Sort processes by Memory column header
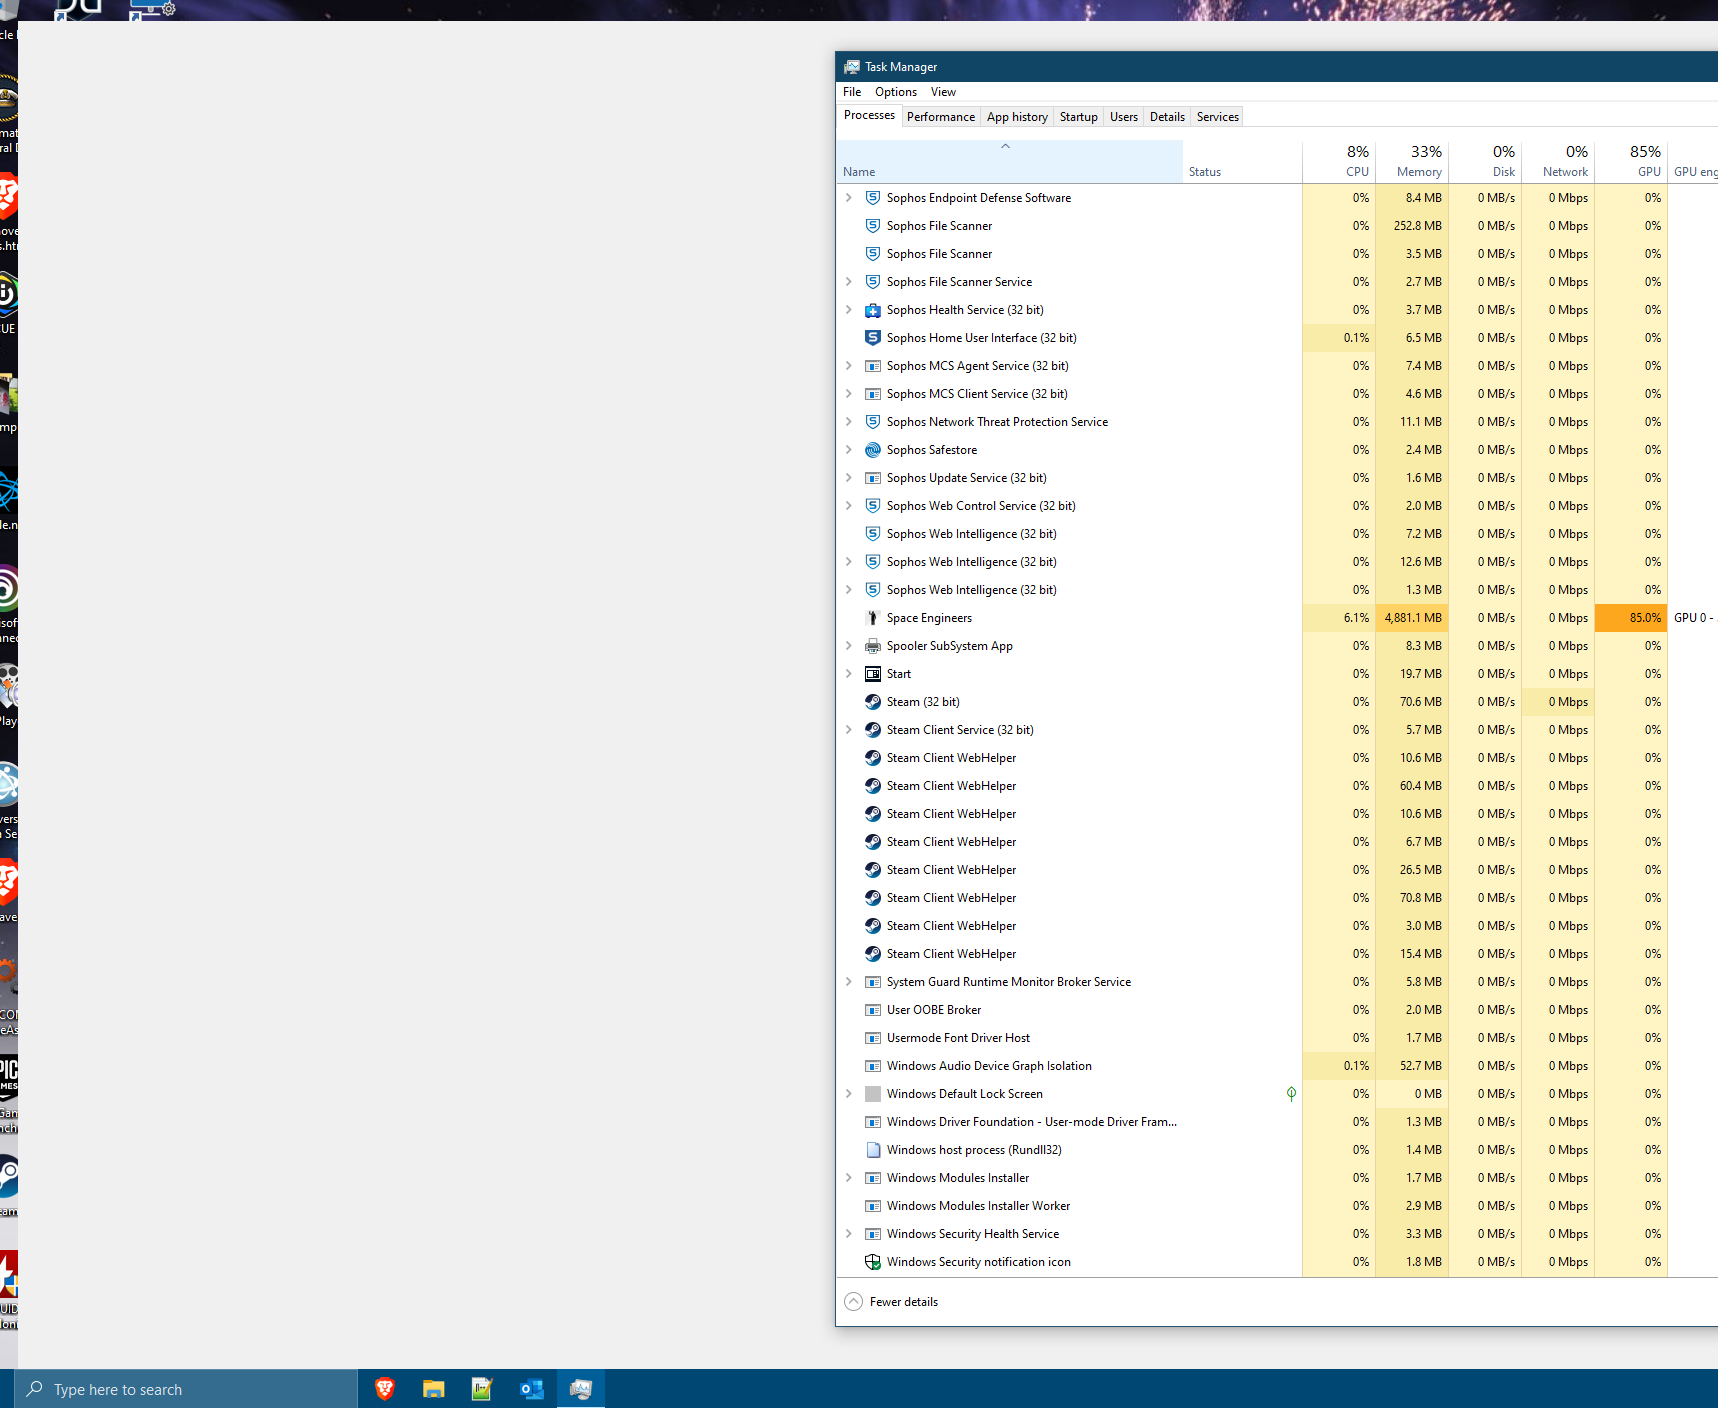 click(x=1412, y=162)
